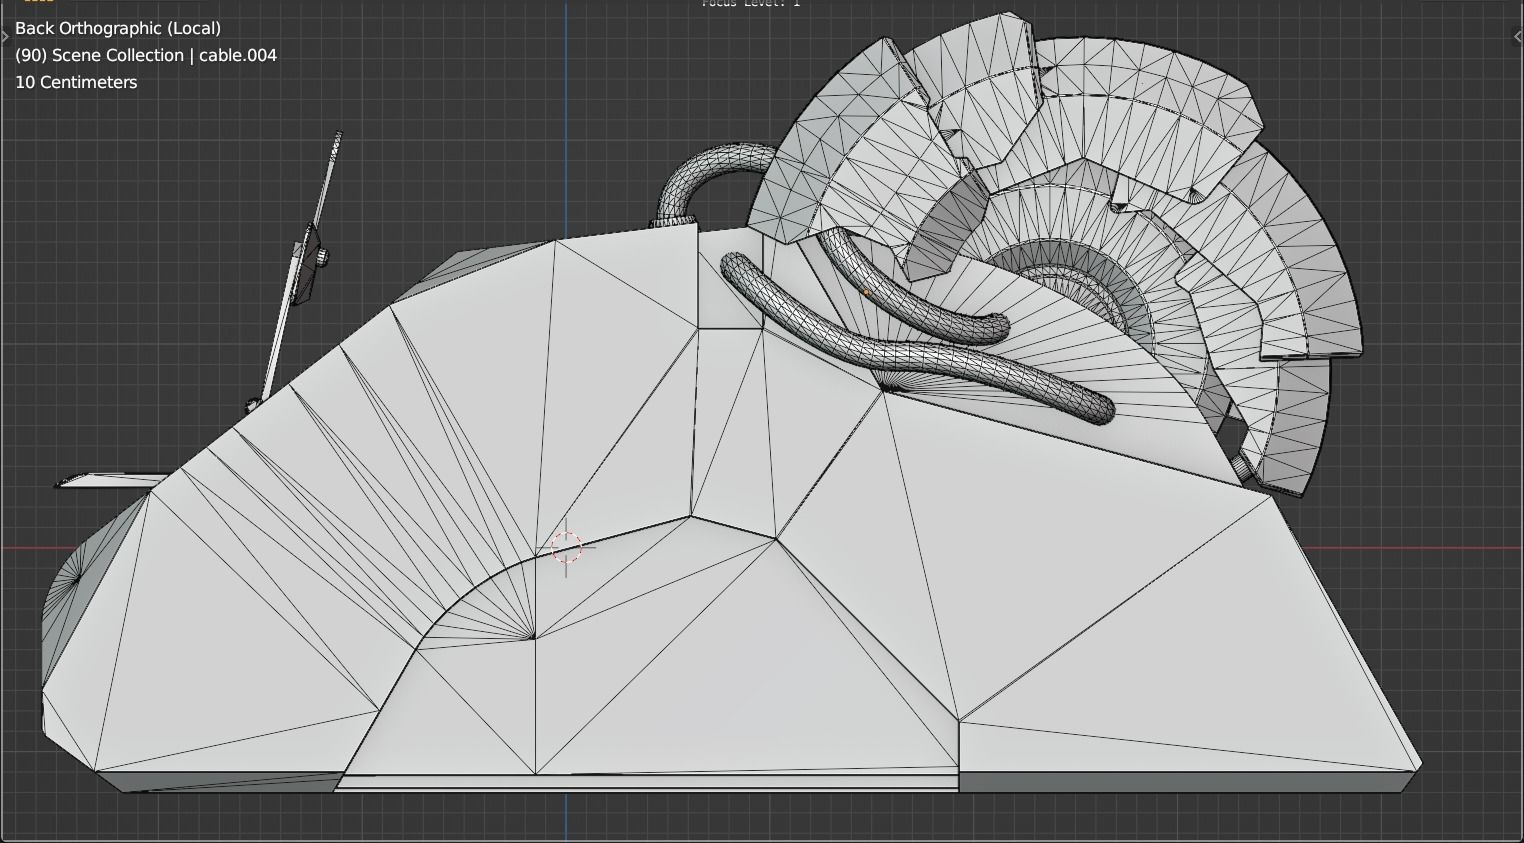Screen dimensions: 1524x843
Task: Click the '10 Centimeters' grid scale text
Action: click(76, 82)
